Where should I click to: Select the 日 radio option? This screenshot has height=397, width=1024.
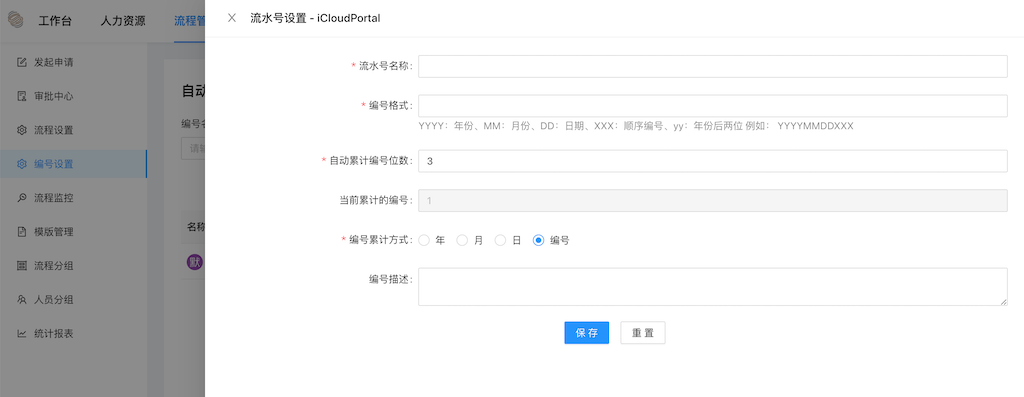(x=500, y=240)
